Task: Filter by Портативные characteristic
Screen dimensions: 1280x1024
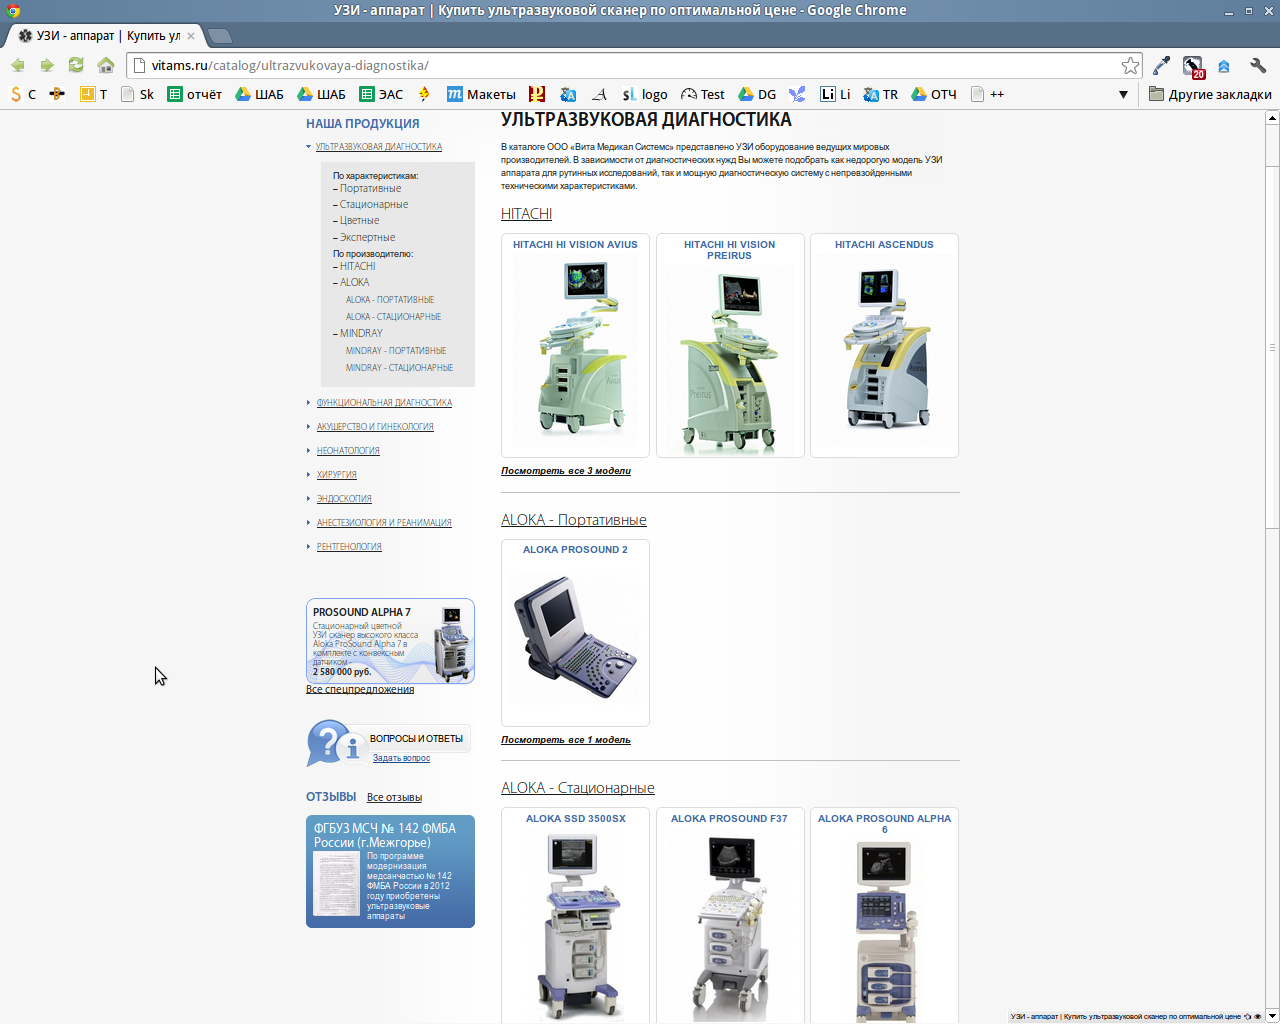Action: click(x=370, y=188)
